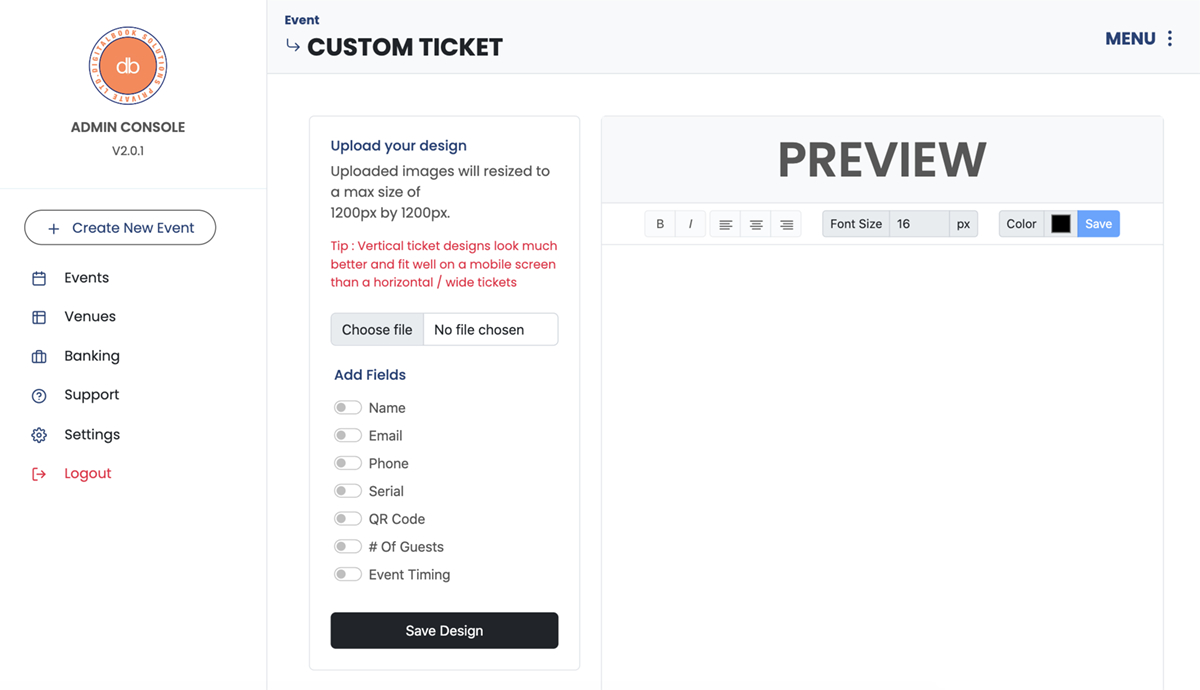The height and width of the screenshot is (690, 1200).
Task: Toggle the Event Timing field
Action: tap(348, 575)
